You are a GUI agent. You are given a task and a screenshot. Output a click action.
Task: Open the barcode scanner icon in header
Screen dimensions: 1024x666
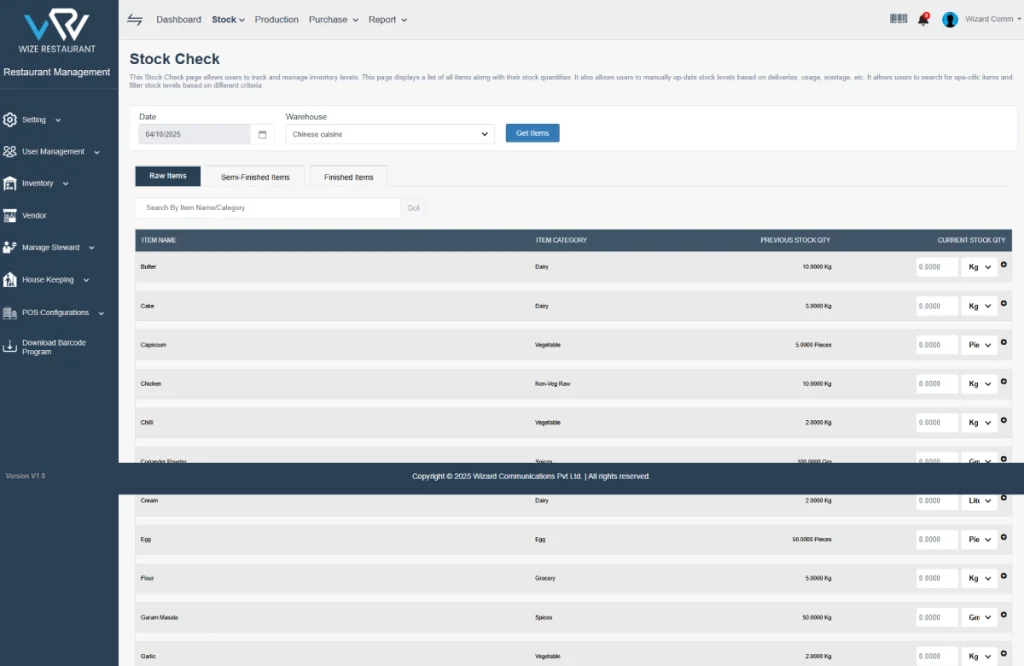click(899, 19)
